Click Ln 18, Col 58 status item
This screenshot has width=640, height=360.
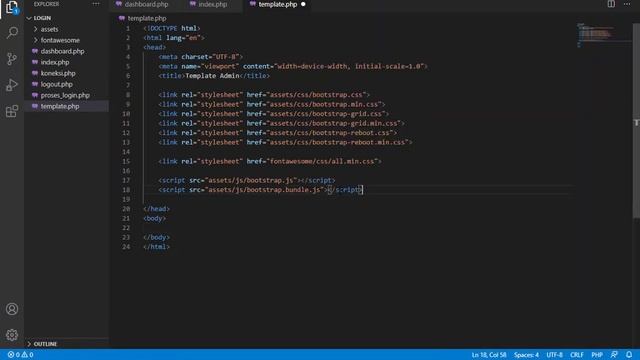[x=489, y=355]
